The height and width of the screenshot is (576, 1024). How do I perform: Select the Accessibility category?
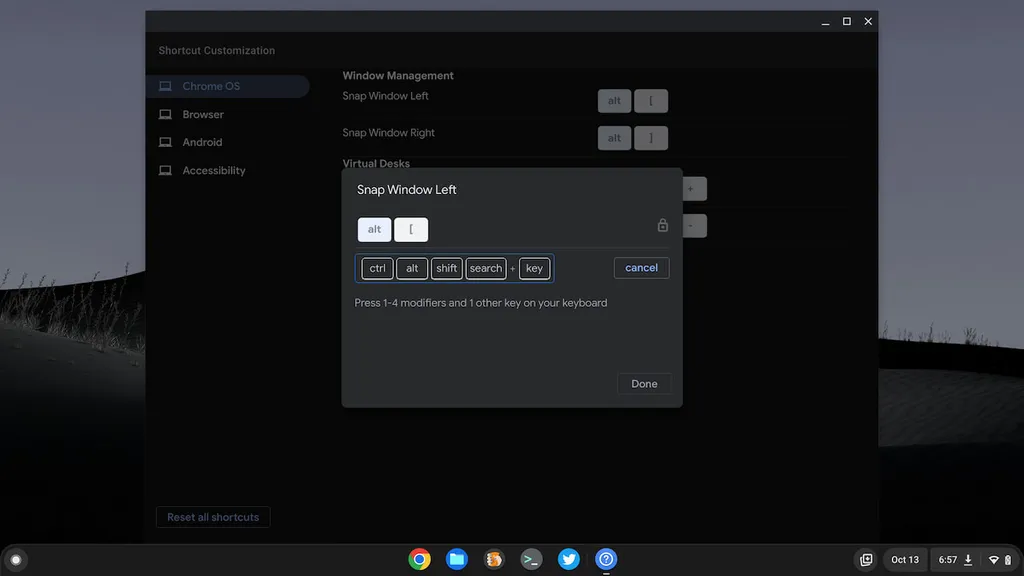pyautogui.click(x=212, y=170)
